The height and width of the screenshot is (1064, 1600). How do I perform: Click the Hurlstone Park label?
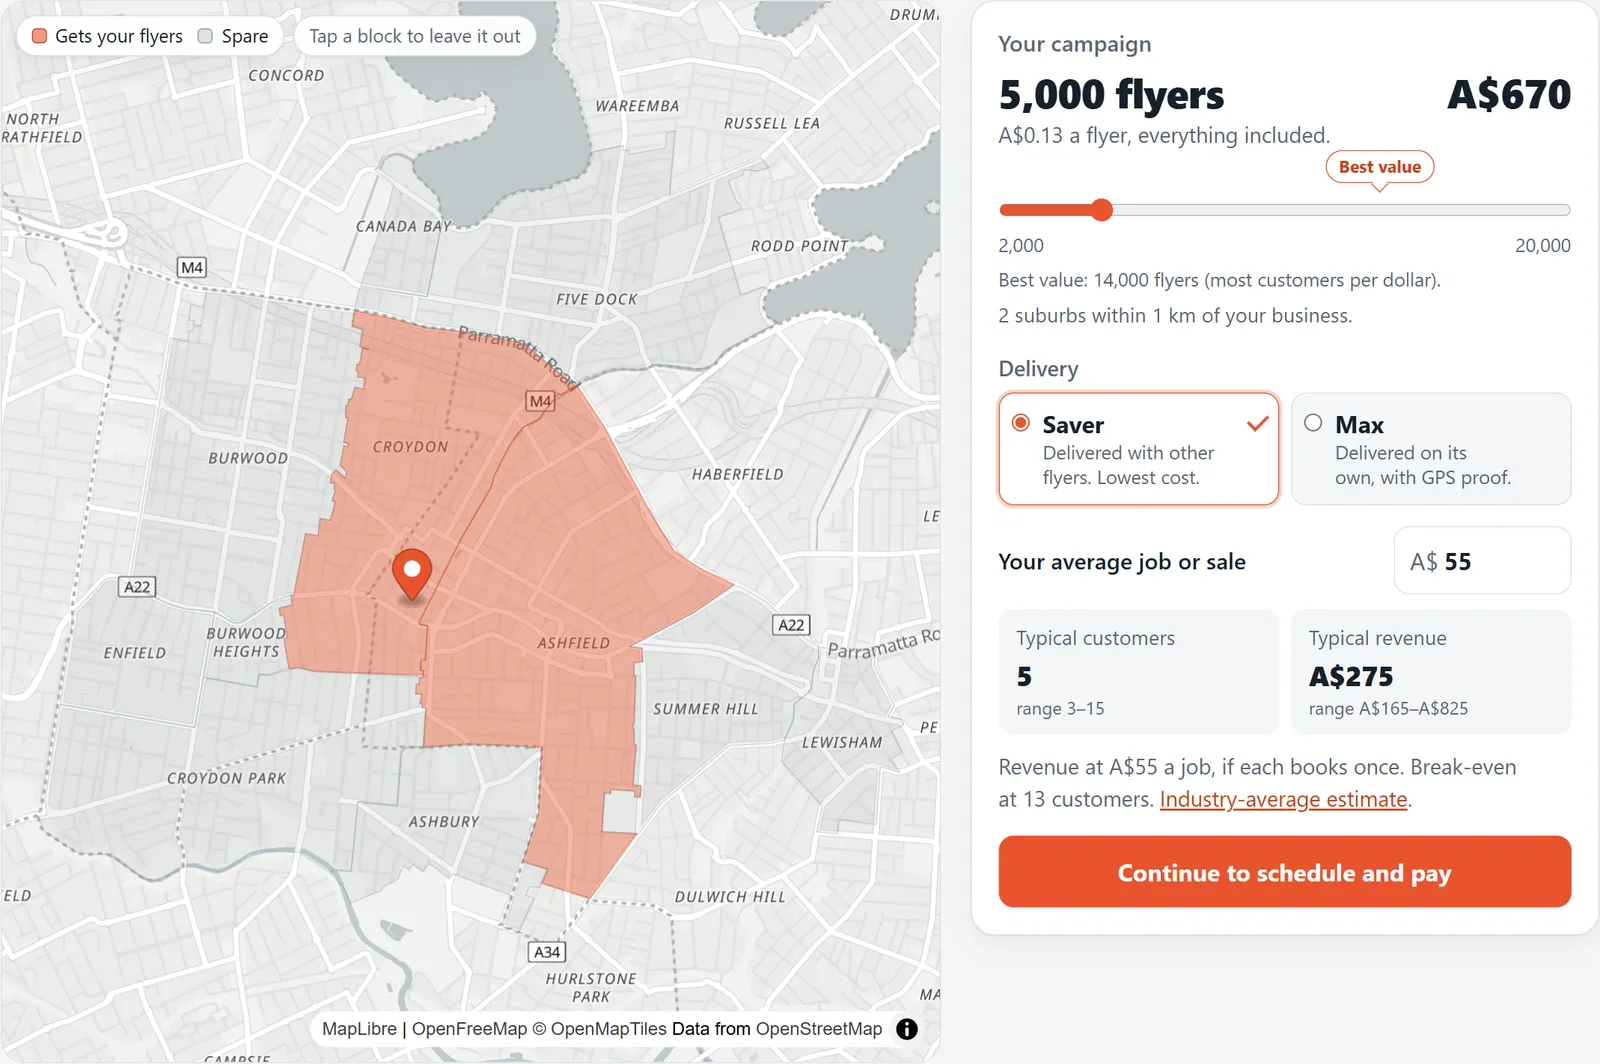(x=591, y=987)
